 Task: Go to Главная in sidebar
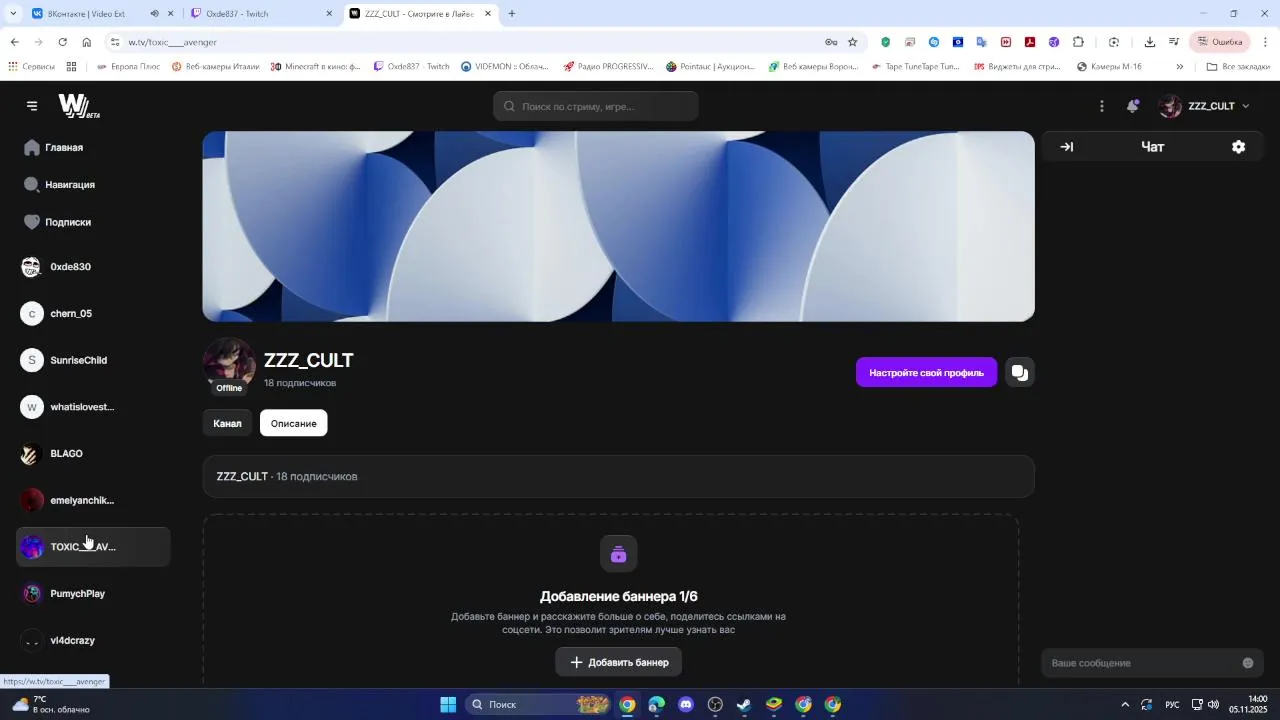(54, 148)
